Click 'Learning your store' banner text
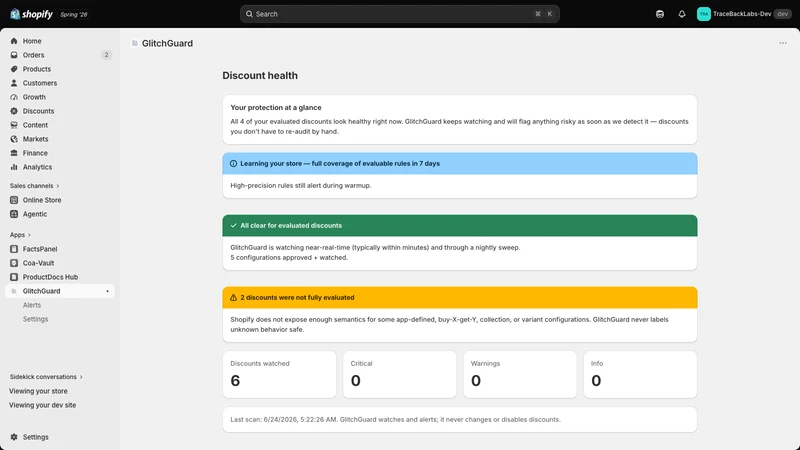The image size is (800, 450). tap(340, 164)
